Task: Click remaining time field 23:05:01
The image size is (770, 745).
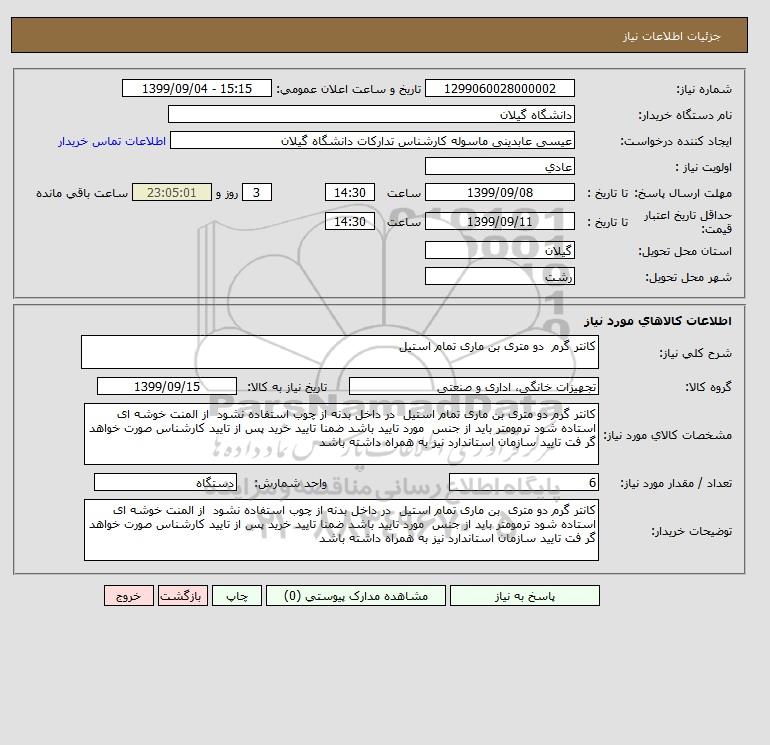Action: pyautogui.click(x=172, y=193)
